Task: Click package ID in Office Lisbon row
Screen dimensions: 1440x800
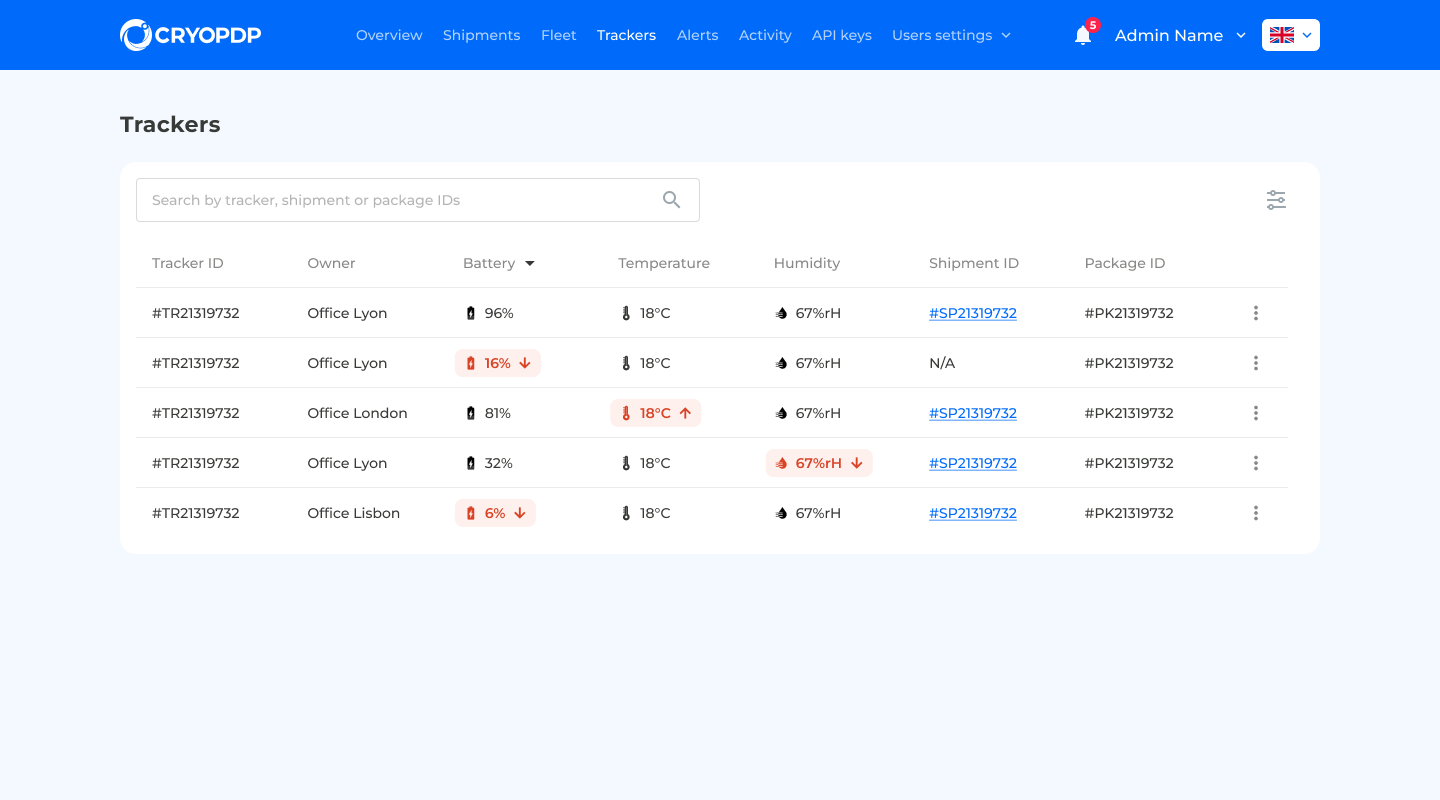Action: 1129,513
